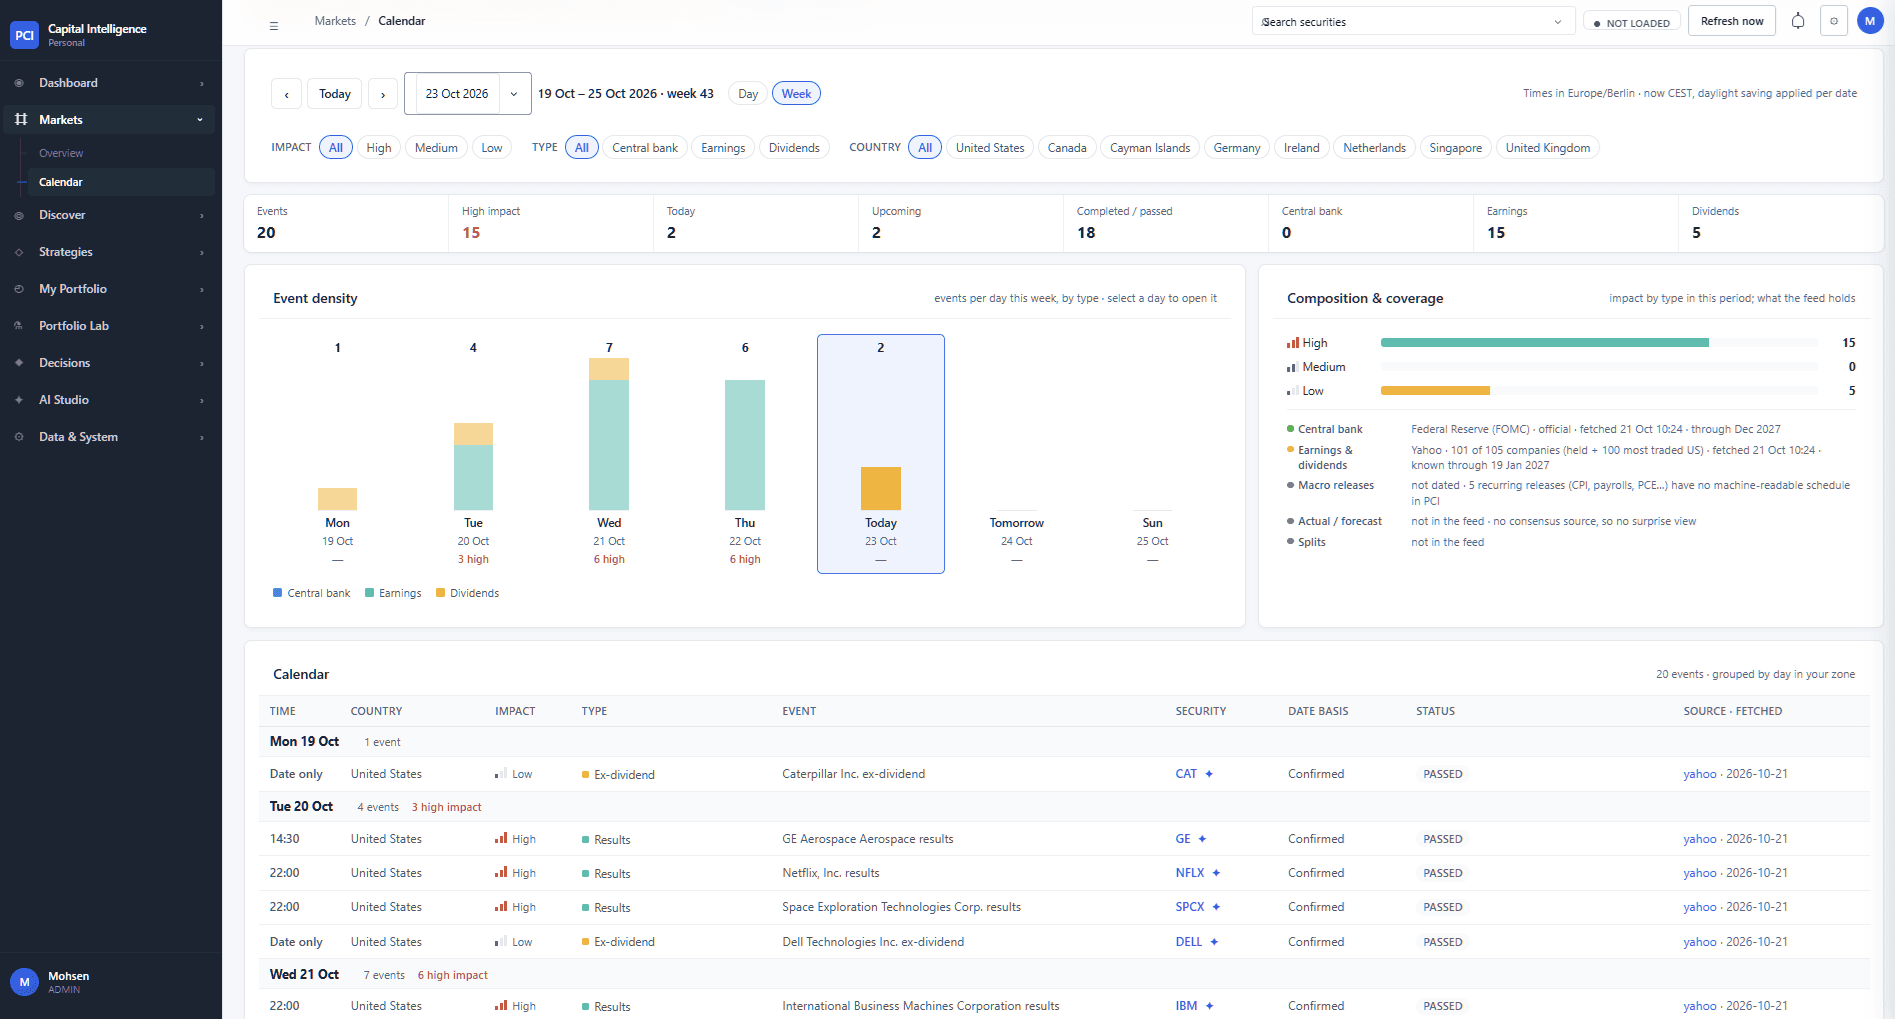Expand the Strategies menu chevron
Screen dimensions: 1895x1019
point(201,253)
